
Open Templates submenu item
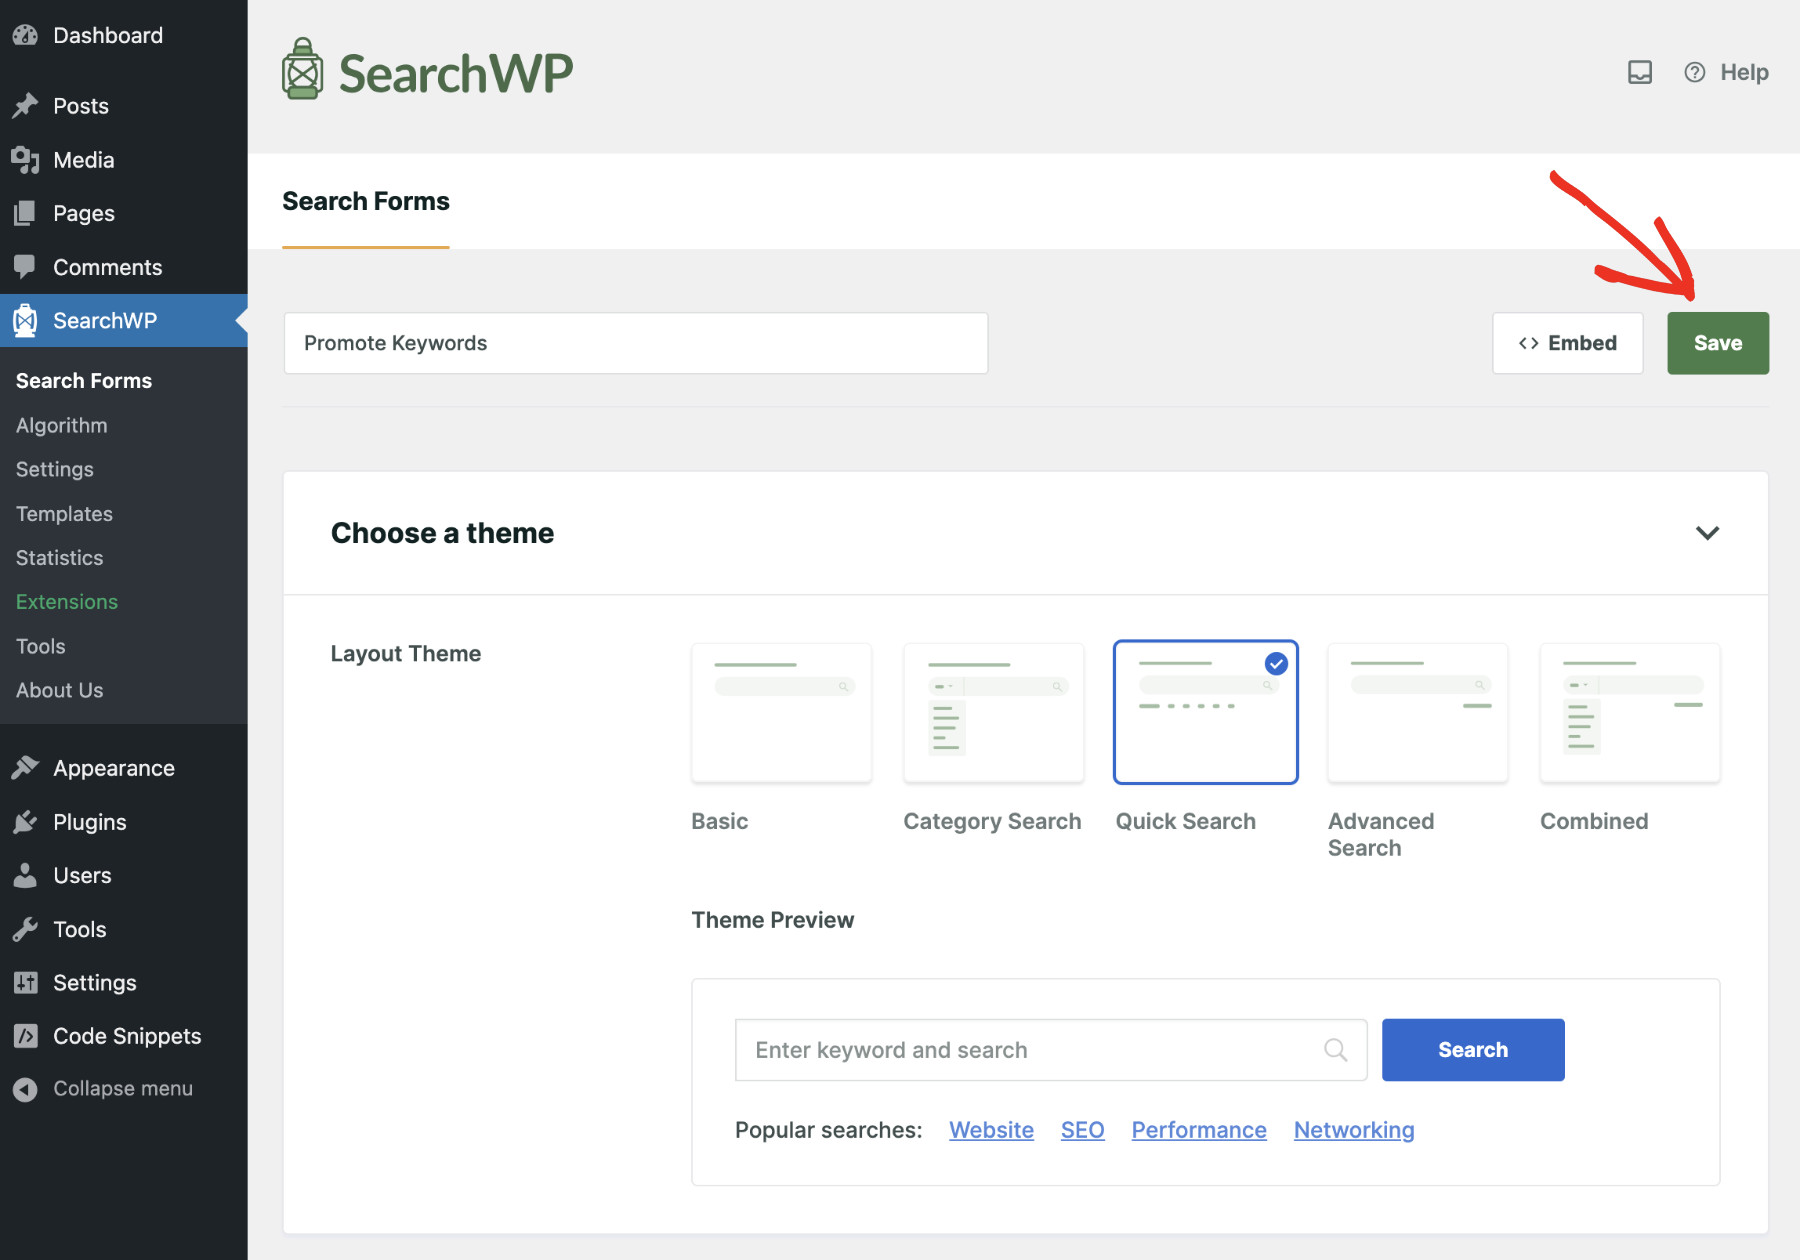click(x=64, y=513)
